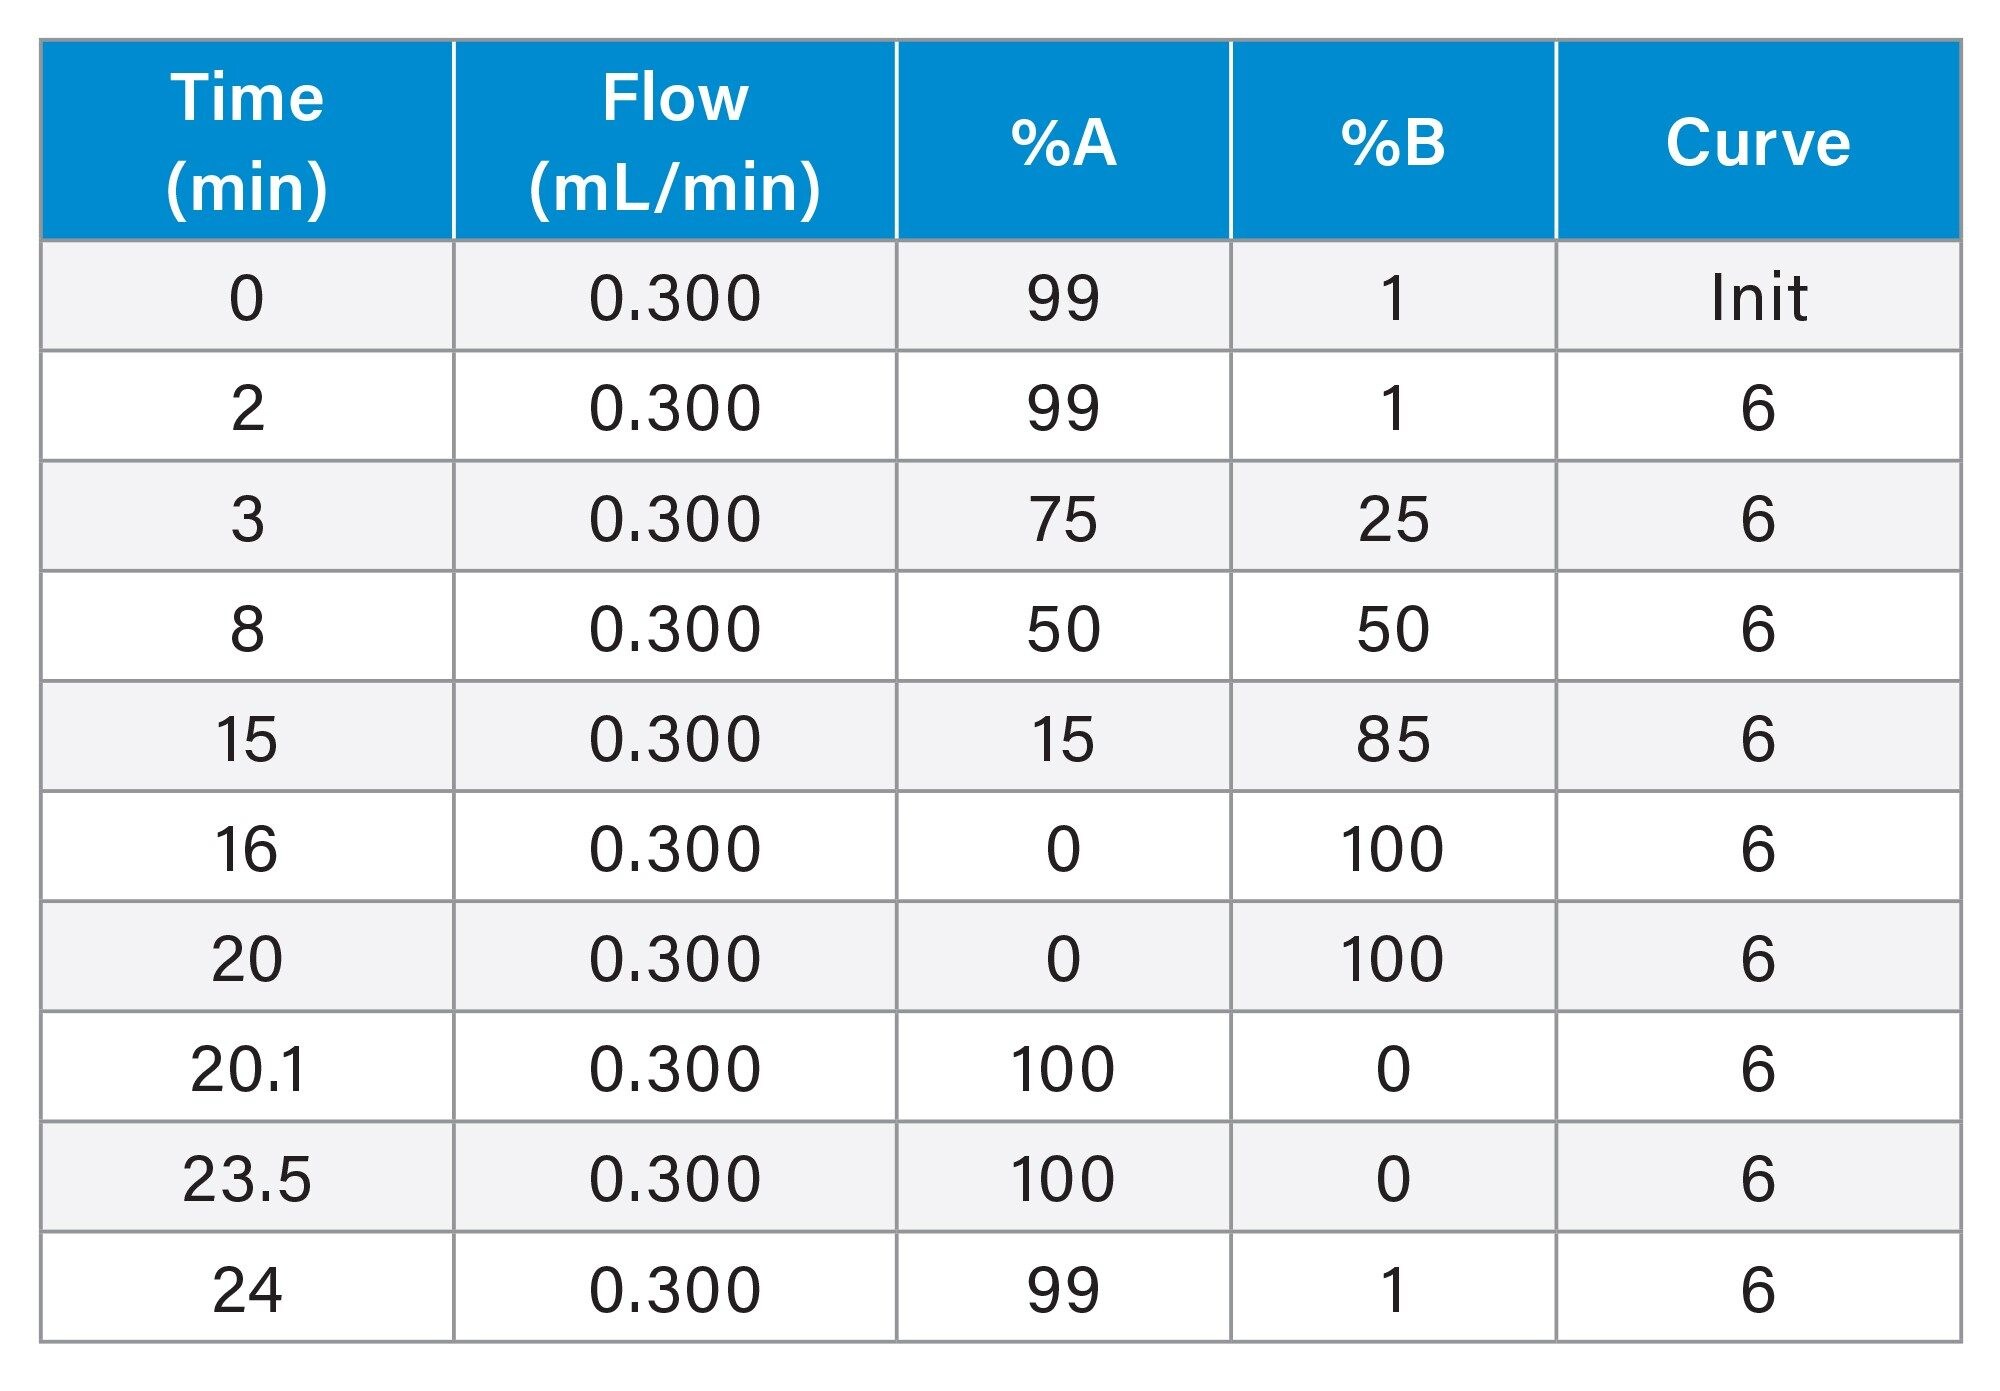
Task: Click the time cell showing 0
Action: tap(247, 297)
